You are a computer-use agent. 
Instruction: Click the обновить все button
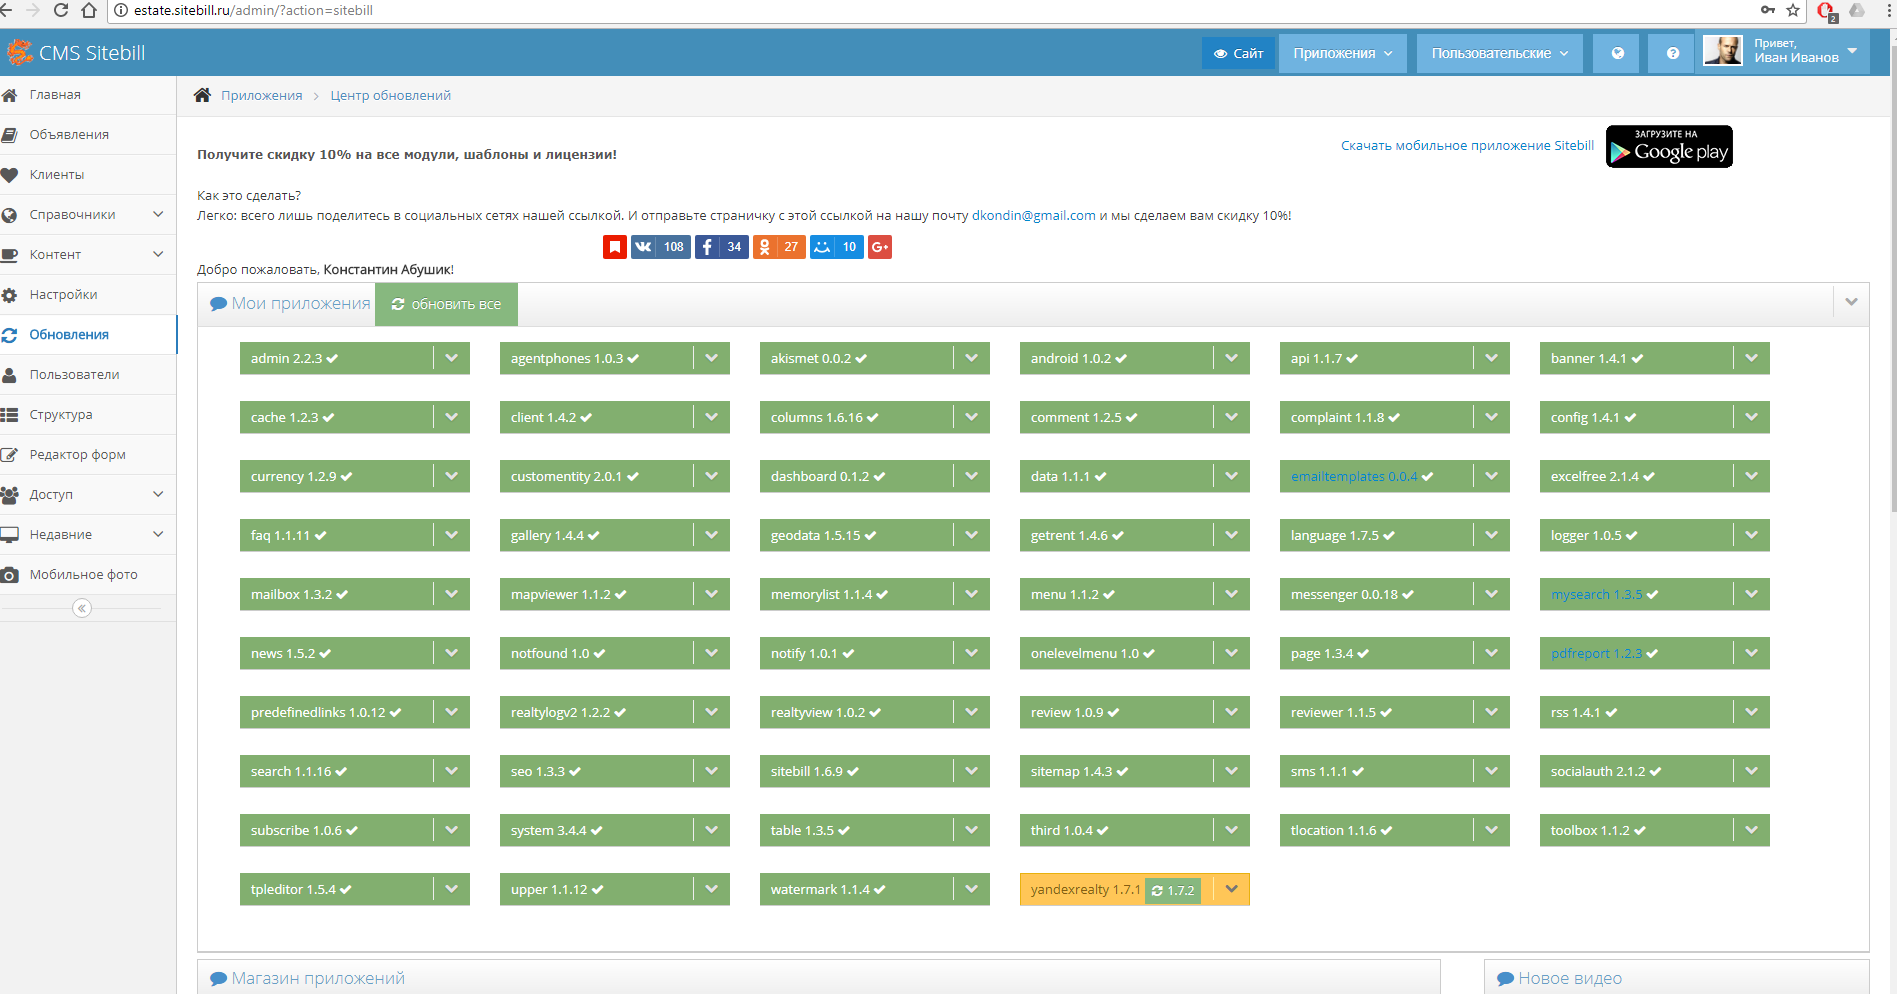(446, 304)
